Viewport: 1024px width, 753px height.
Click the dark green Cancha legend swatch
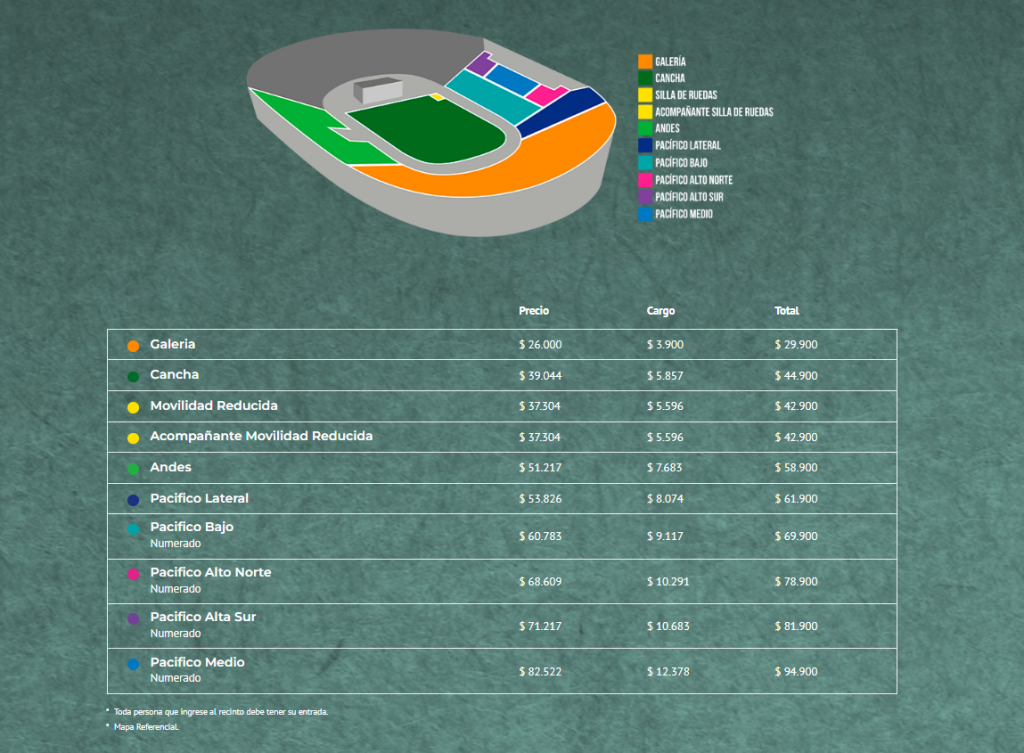click(645, 78)
